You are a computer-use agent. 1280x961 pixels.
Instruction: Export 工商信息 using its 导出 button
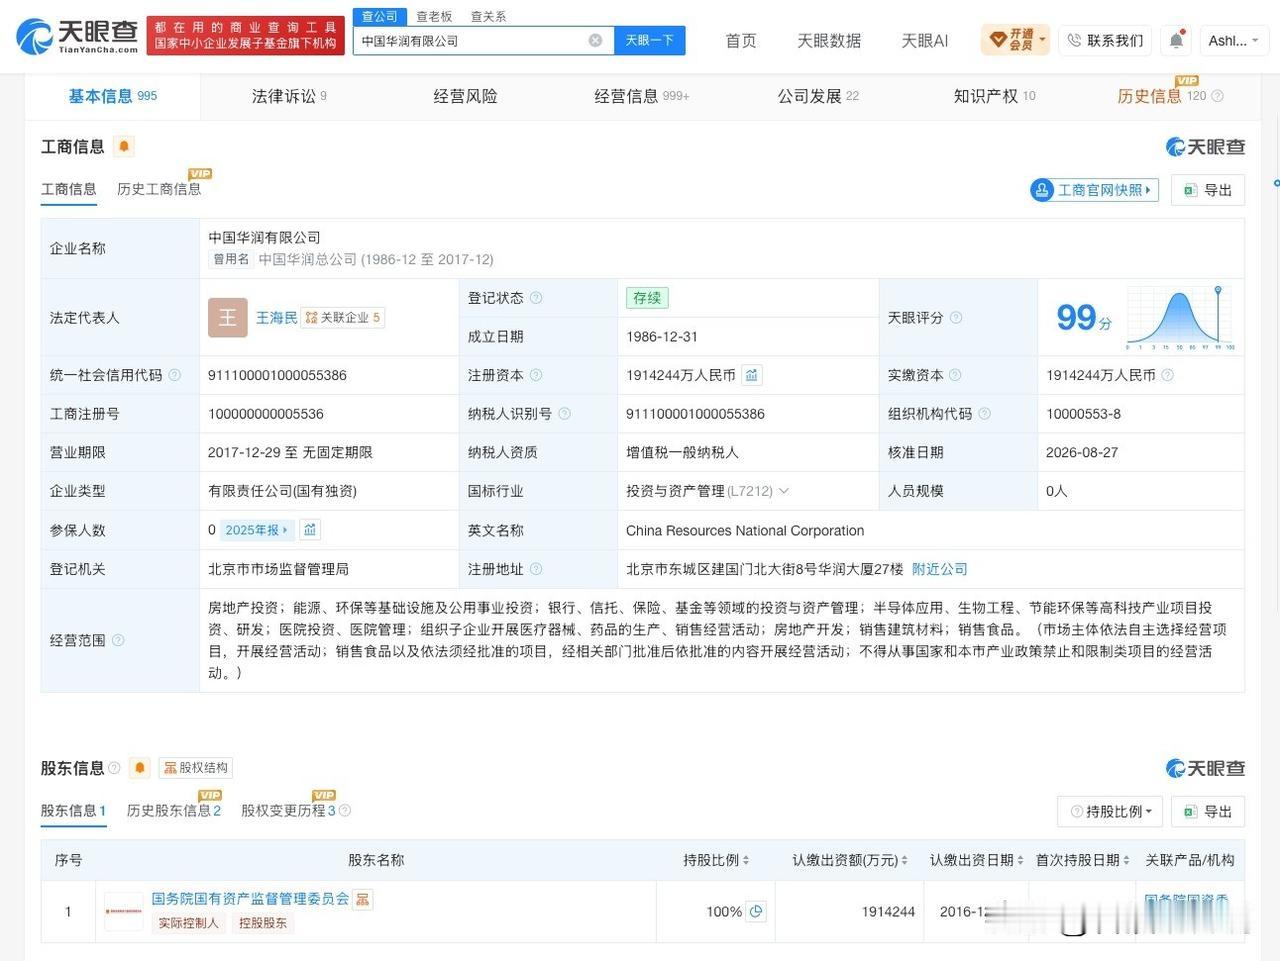(x=1208, y=190)
